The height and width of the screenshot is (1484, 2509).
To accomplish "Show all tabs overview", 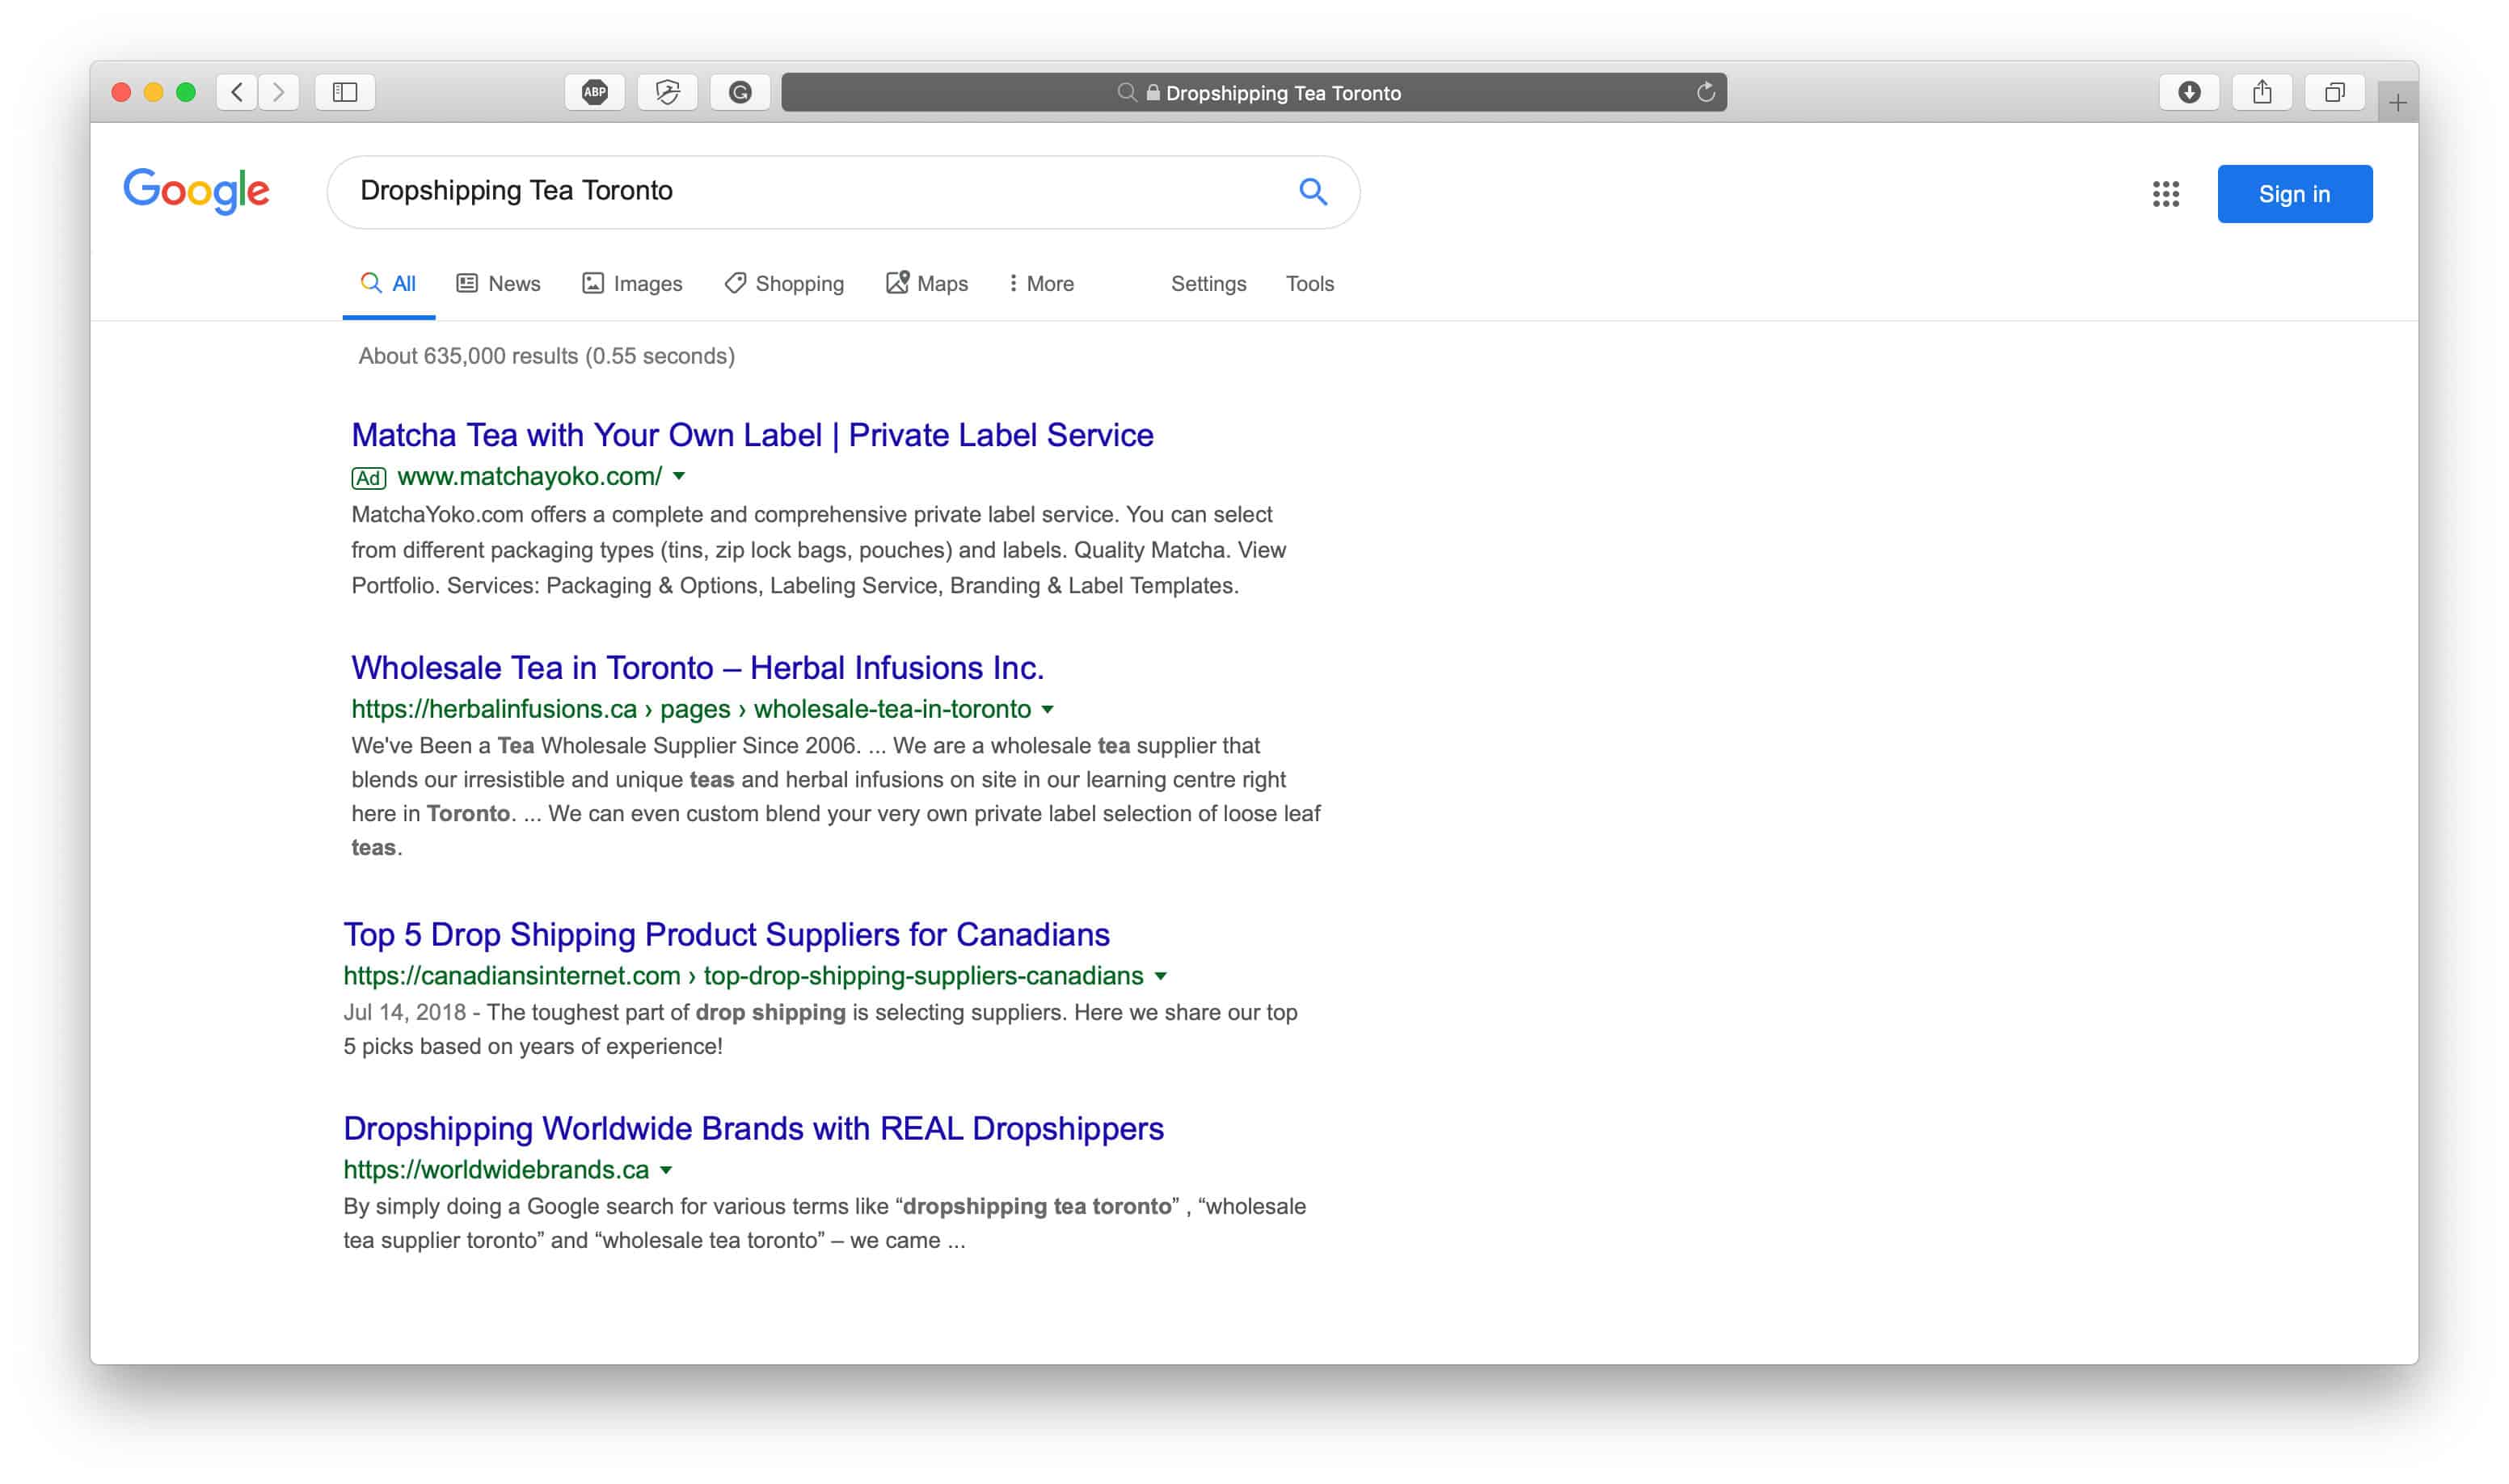I will click(x=2334, y=92).
